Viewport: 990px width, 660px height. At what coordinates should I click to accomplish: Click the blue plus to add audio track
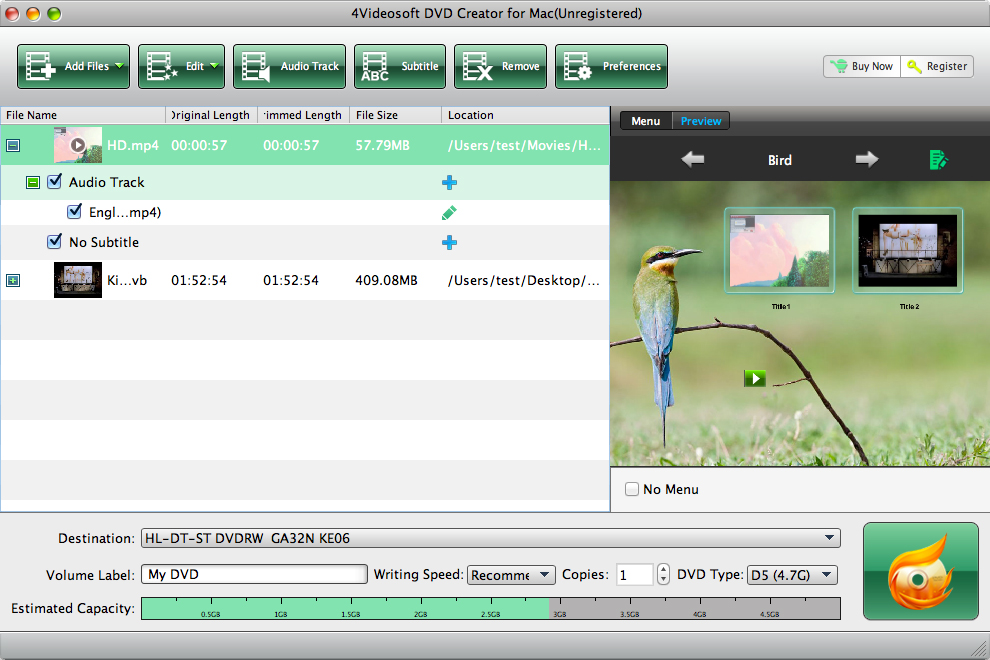pos(450,183)
